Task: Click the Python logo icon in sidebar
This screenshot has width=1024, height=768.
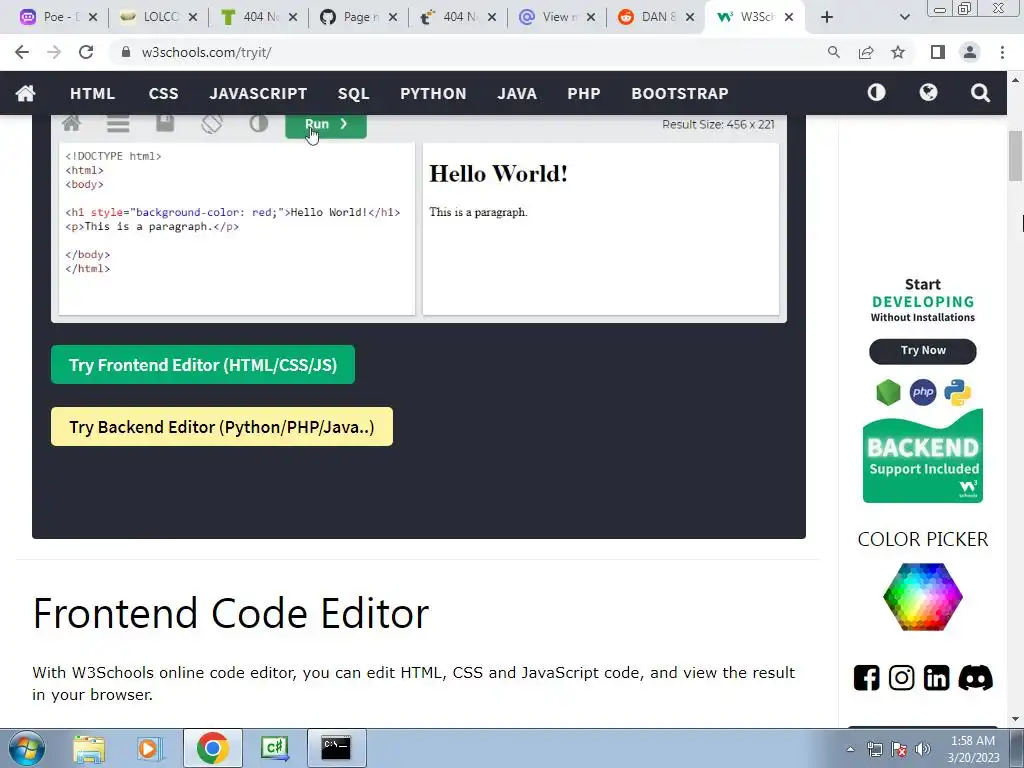Action: (x=957, y=392)
